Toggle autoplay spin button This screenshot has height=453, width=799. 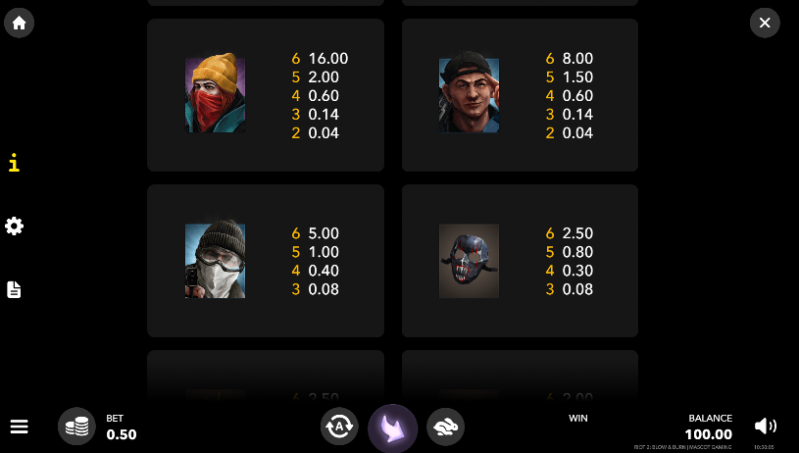click(339, 427)
